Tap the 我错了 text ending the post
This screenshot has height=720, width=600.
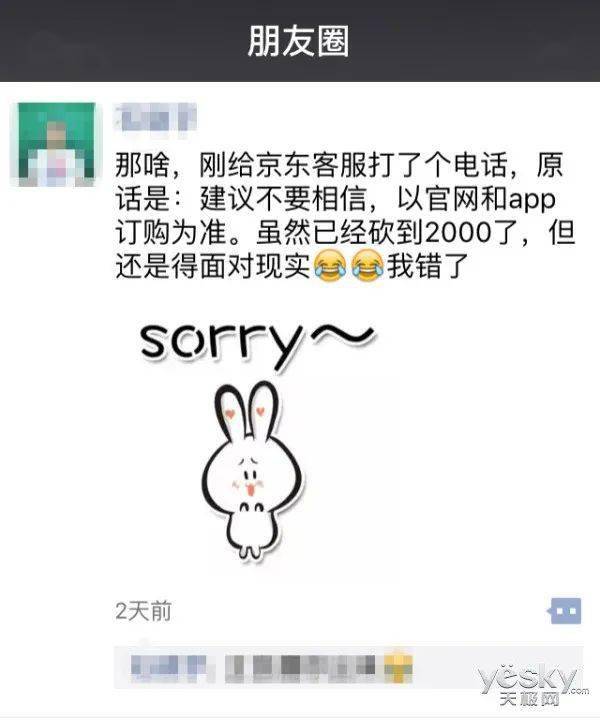428,266
